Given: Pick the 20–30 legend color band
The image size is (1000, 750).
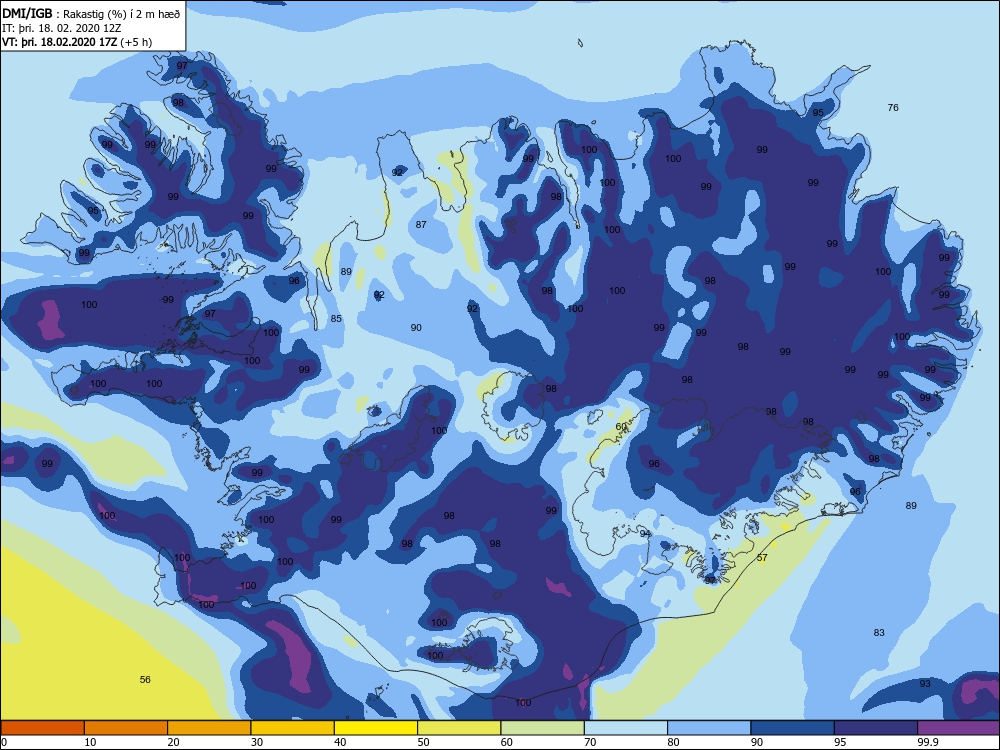Looking at the screenshot, I should click(209, 728).
